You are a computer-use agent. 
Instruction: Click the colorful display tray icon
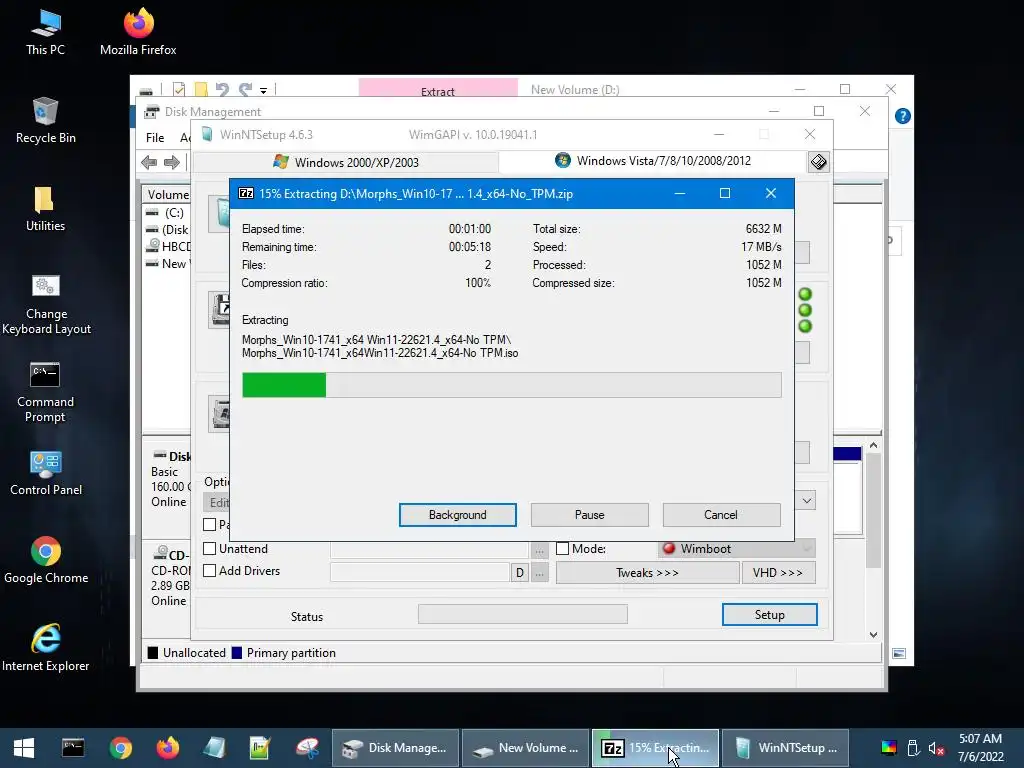[889, 748]
